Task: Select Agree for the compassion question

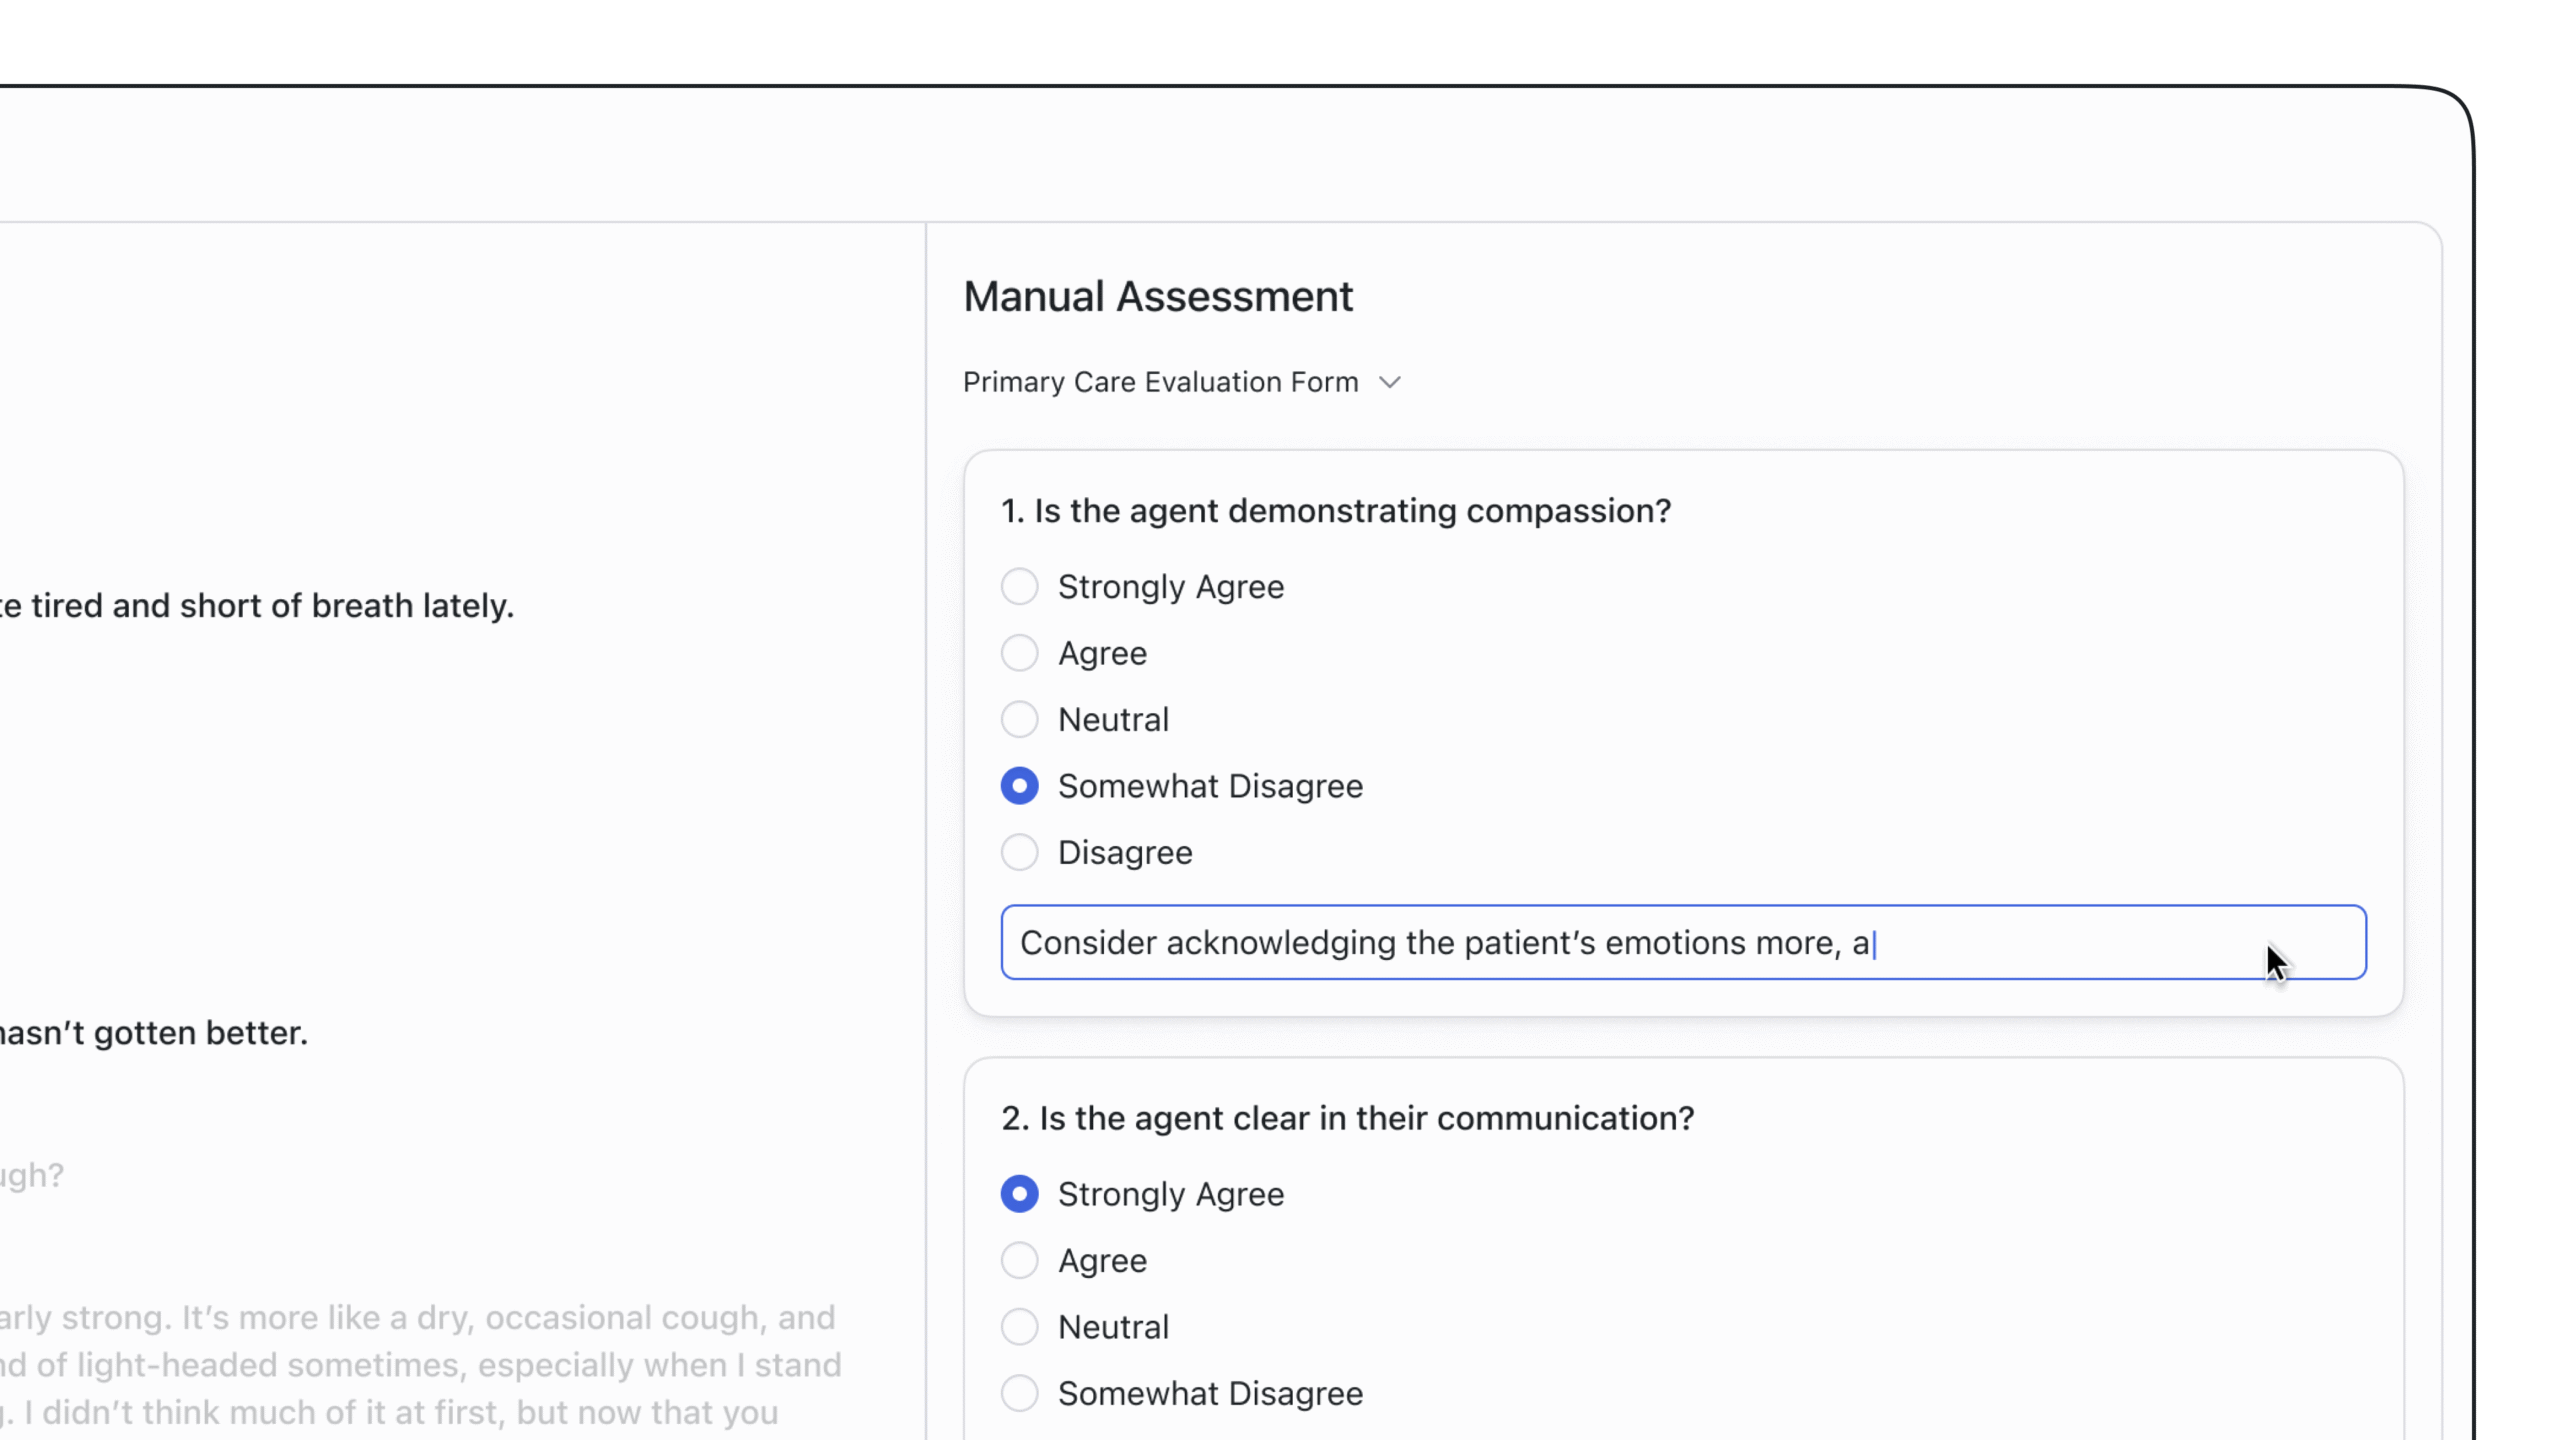Action: (x=1019, y=652)
